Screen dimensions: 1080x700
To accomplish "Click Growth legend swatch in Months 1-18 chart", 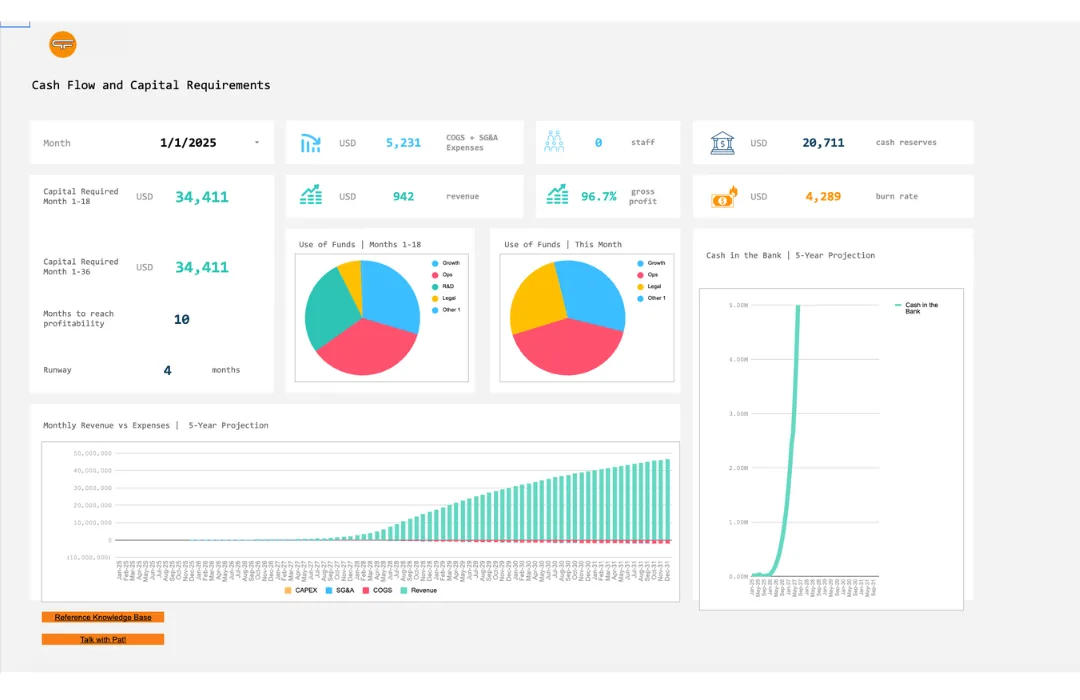I will [435, 263].
